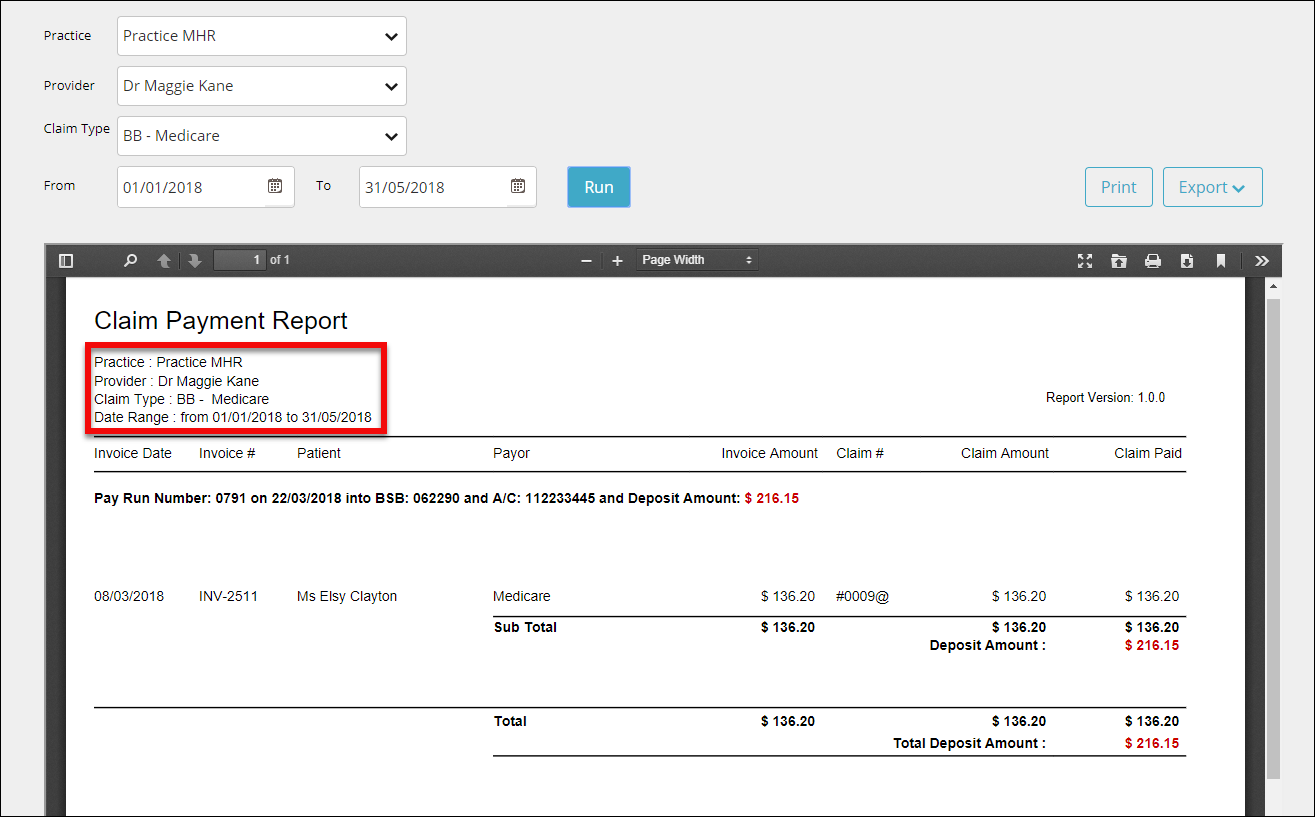Go to next page arrow
Image resolution: width=1315 pixels, height=817 pixels.
[x=195, y=261]
